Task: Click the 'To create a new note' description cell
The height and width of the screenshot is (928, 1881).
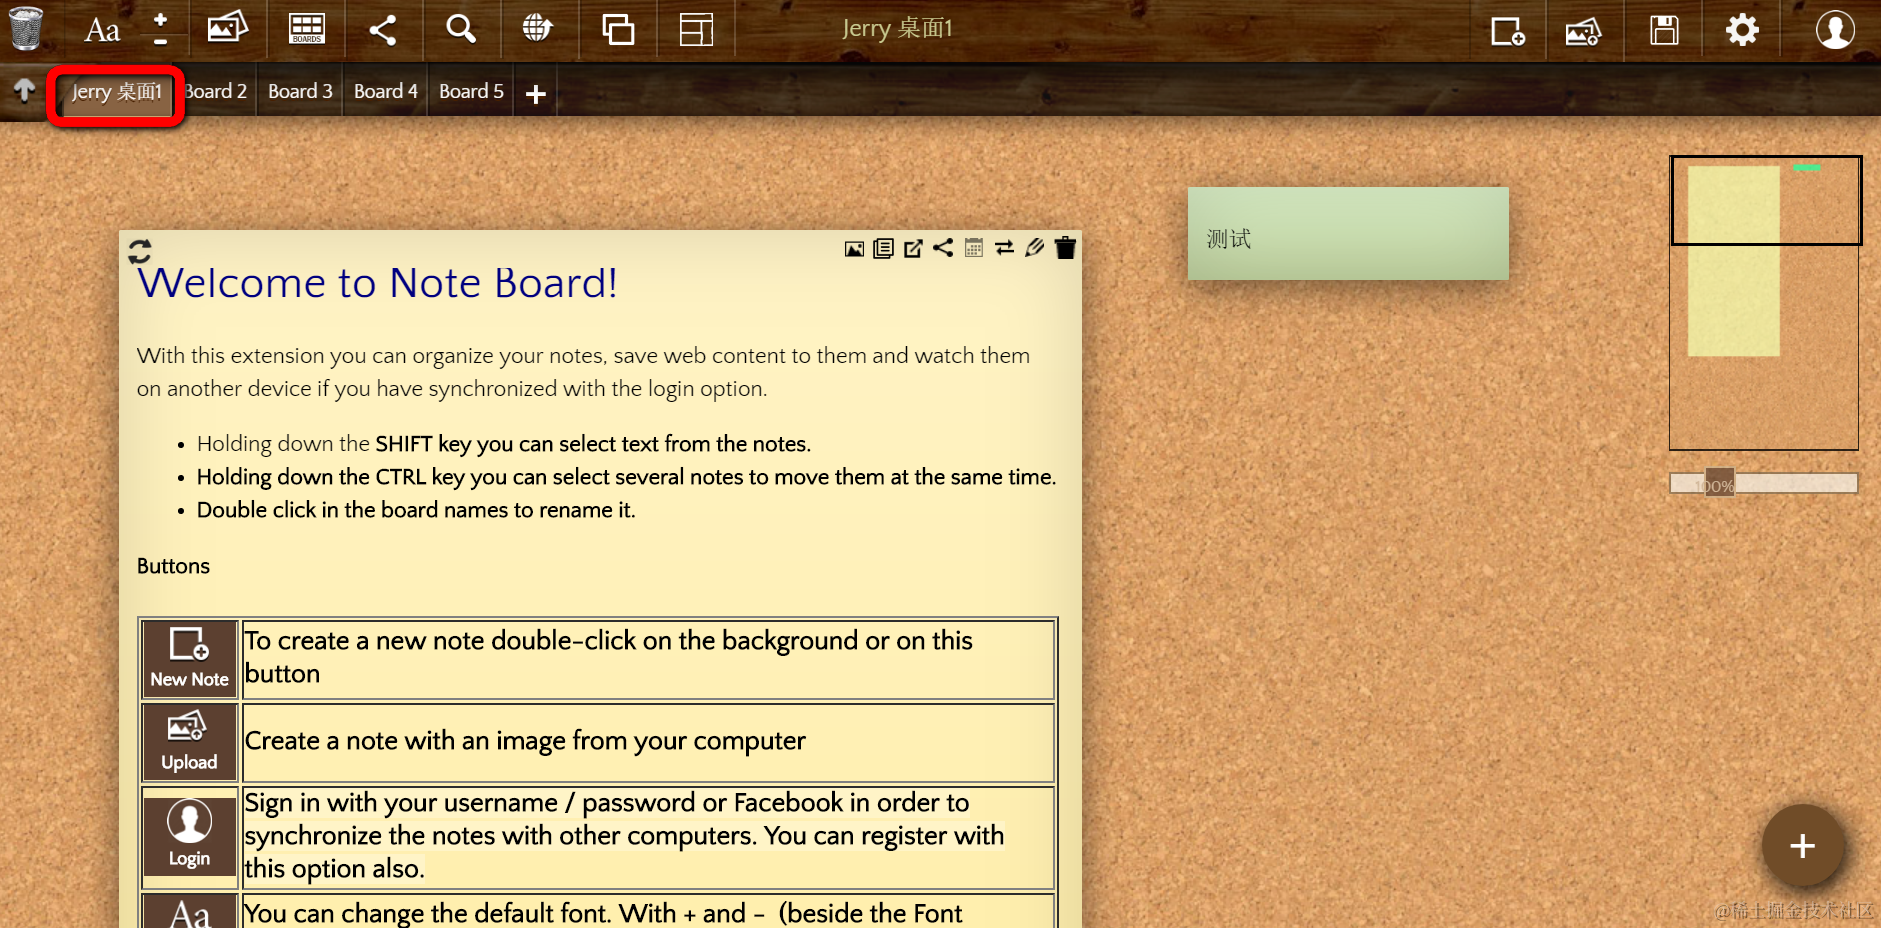Action: (649, 658)
